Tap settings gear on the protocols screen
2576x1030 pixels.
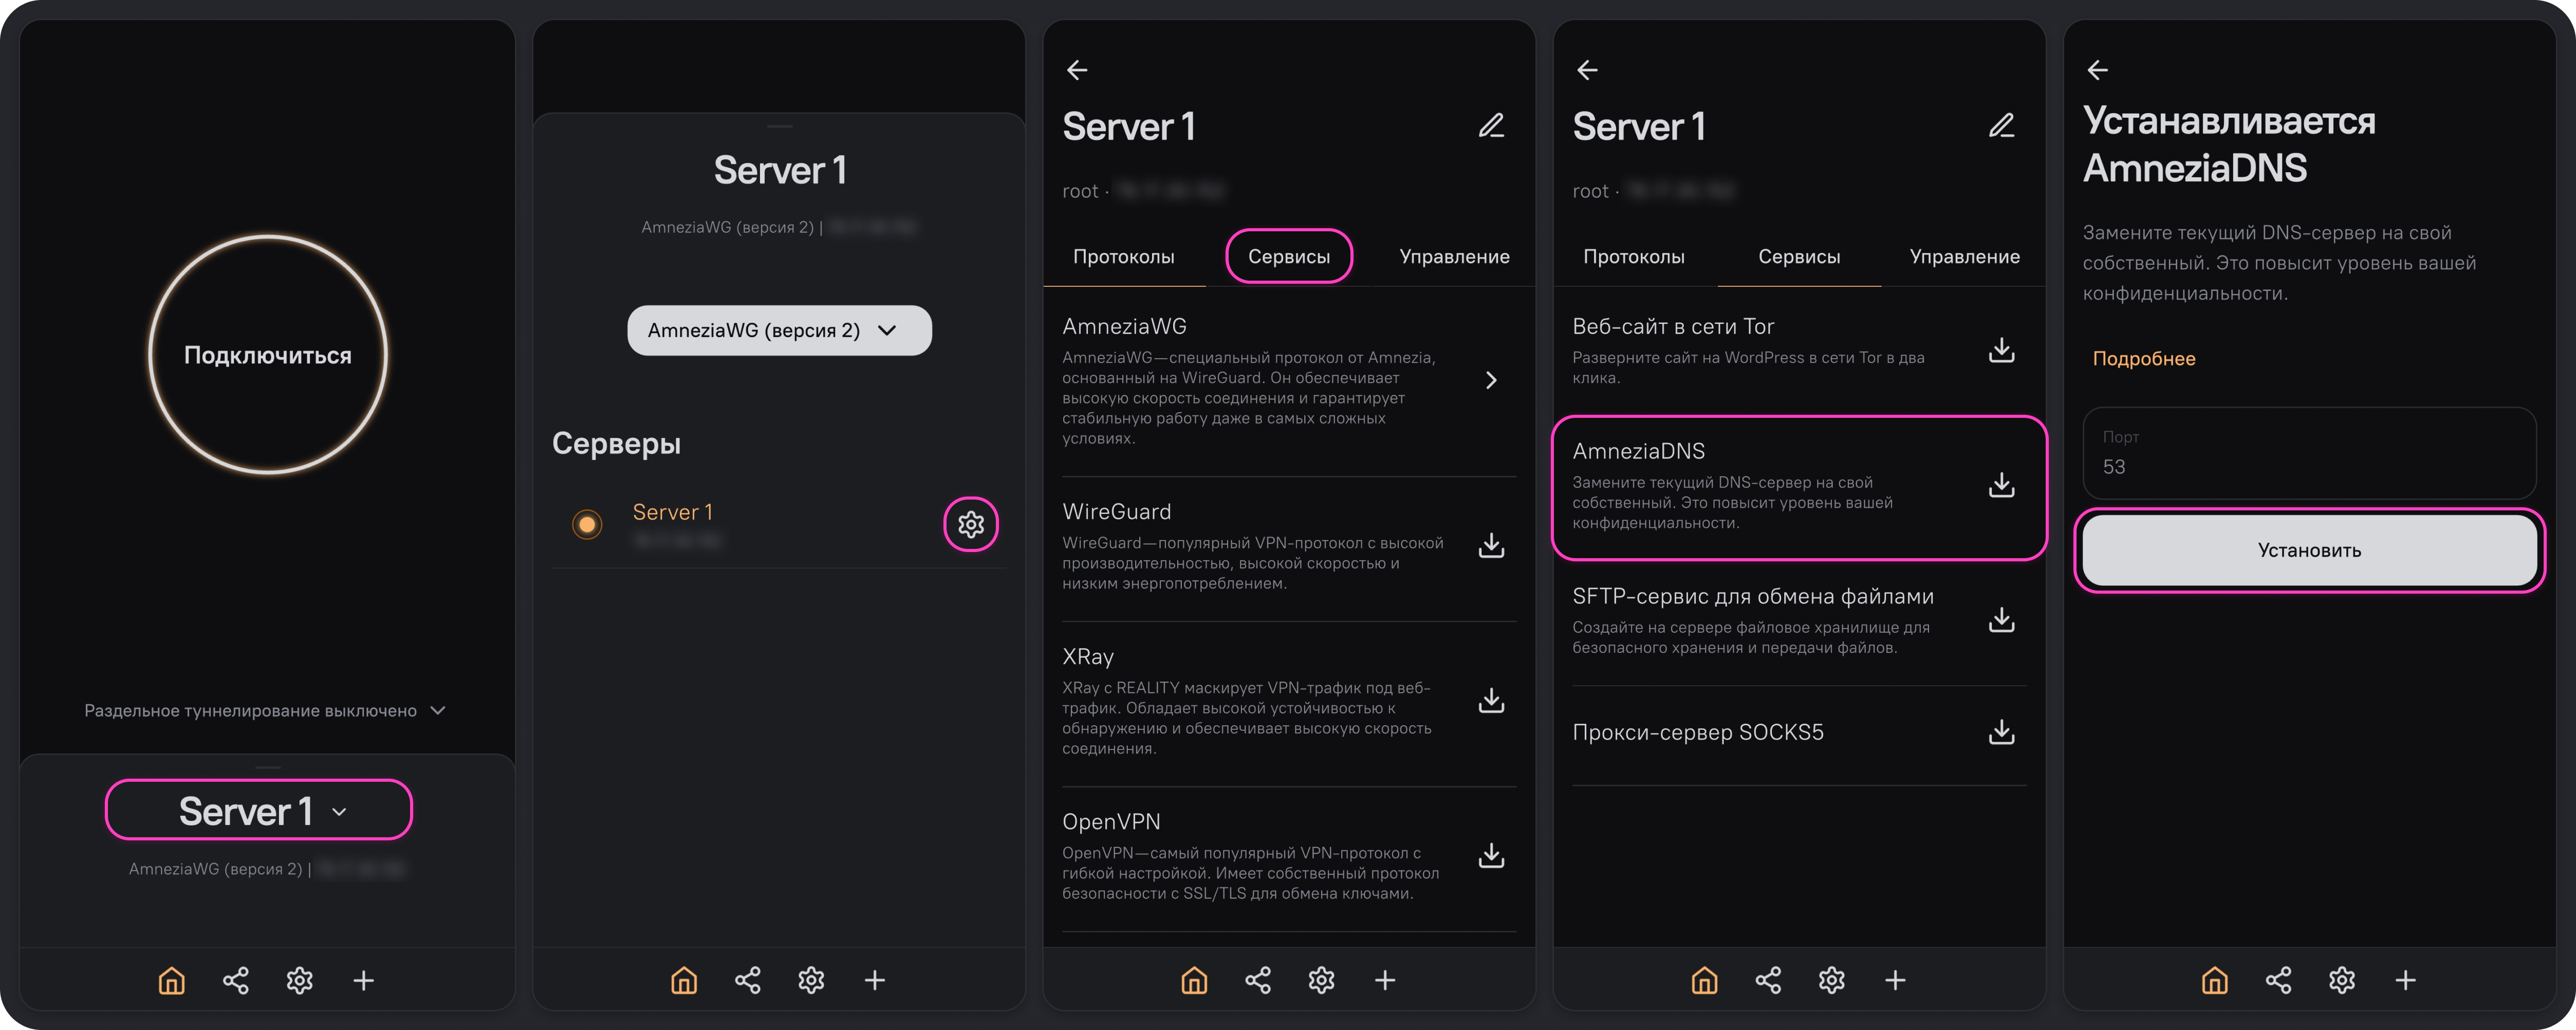point(1321,980)
